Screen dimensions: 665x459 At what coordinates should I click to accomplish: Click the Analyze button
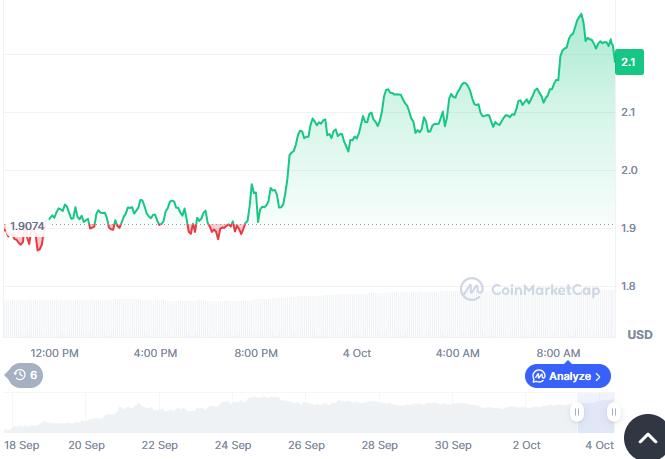point(567,376)
